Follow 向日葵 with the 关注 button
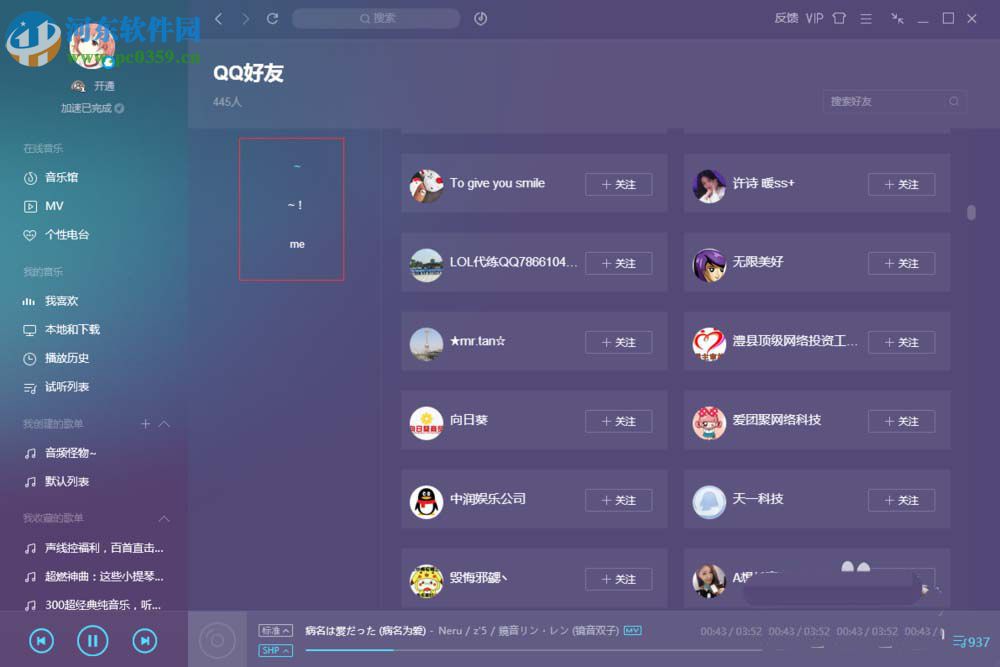The height and width of the screenshot is (667, 1000). [x=617, y=421]
